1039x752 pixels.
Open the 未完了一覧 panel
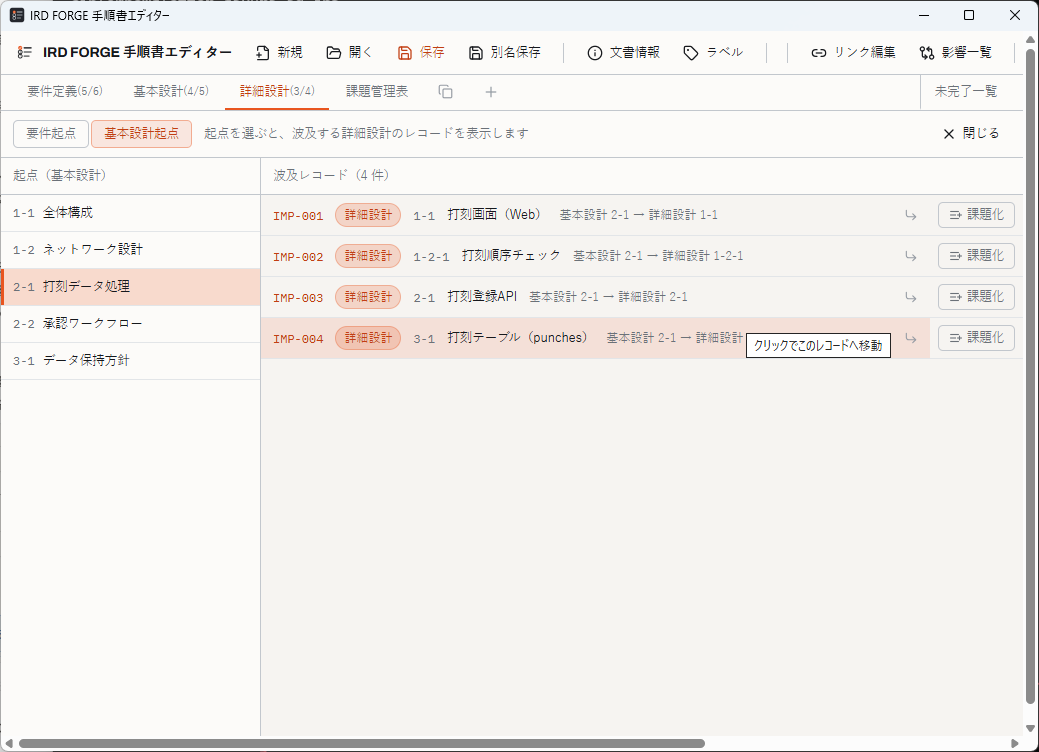click(x=966, y=91)
